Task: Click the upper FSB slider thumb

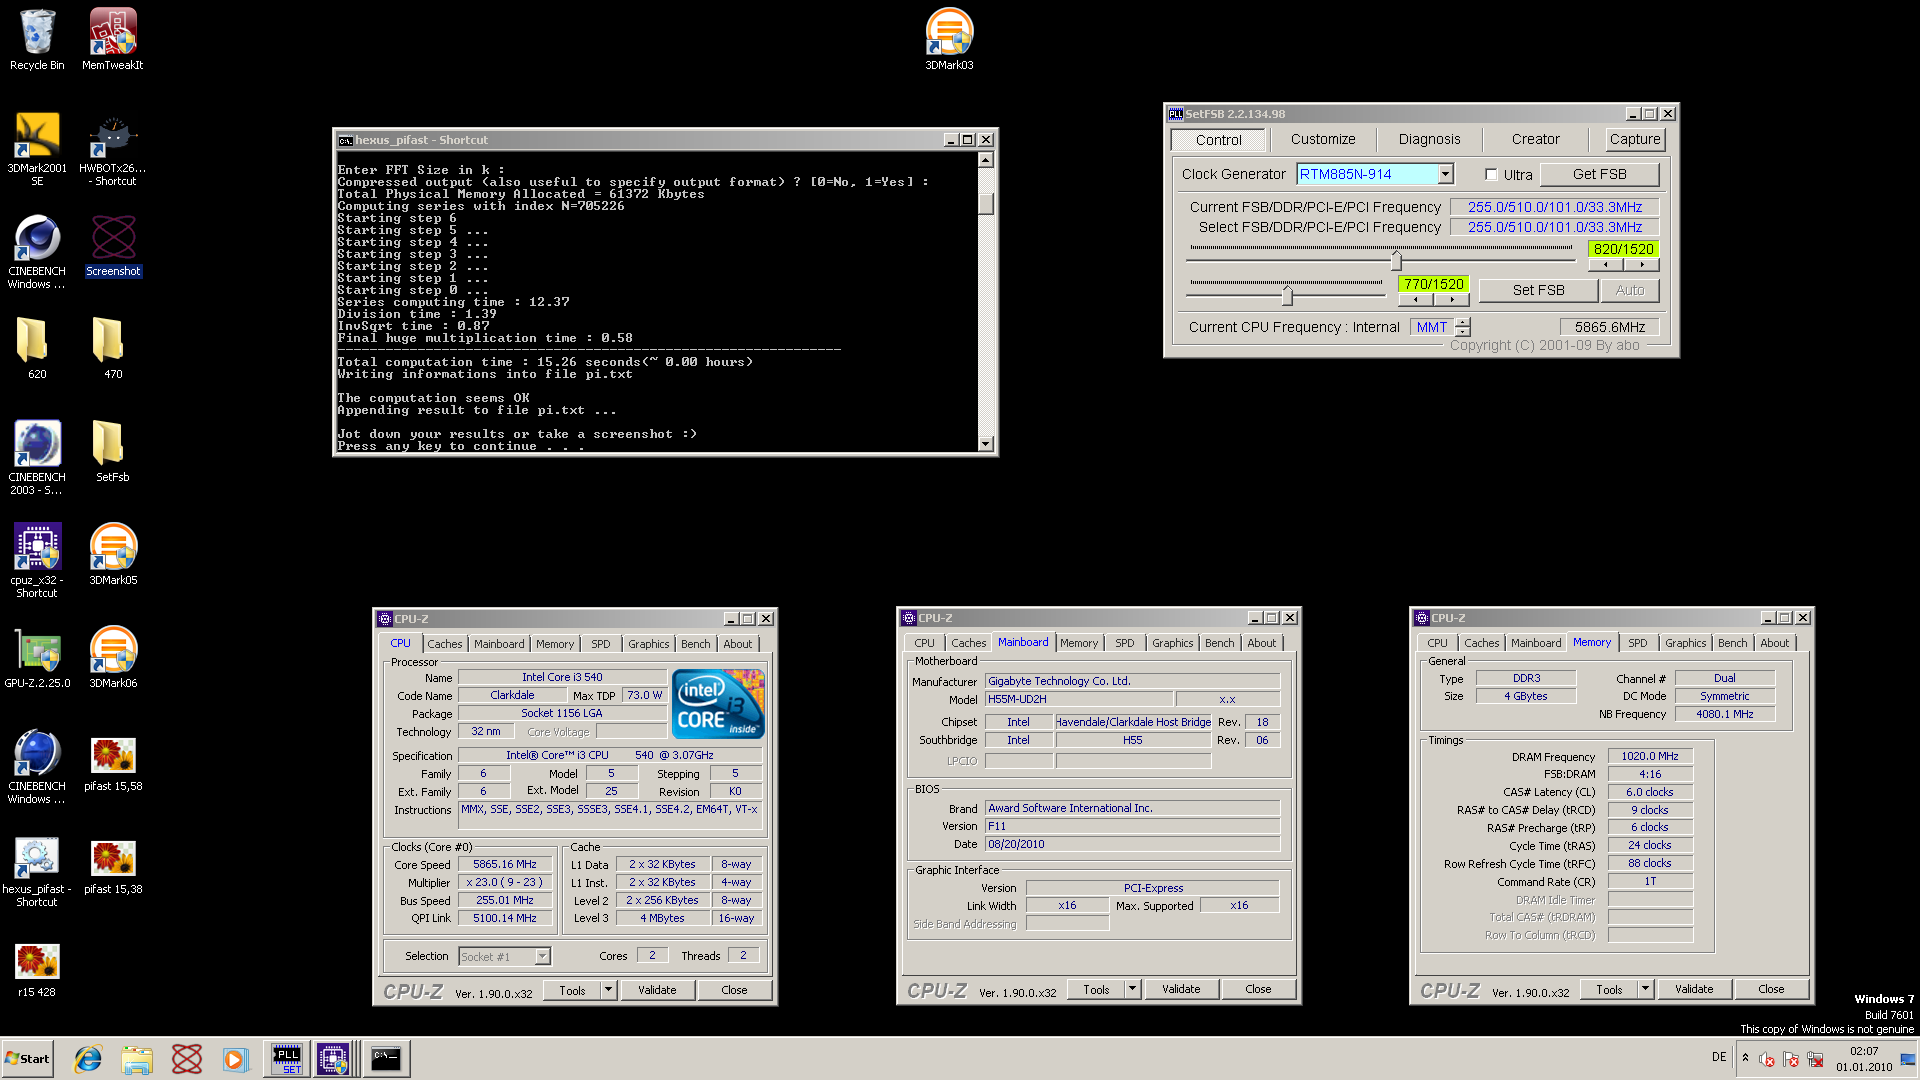Action: [1396, 261]
